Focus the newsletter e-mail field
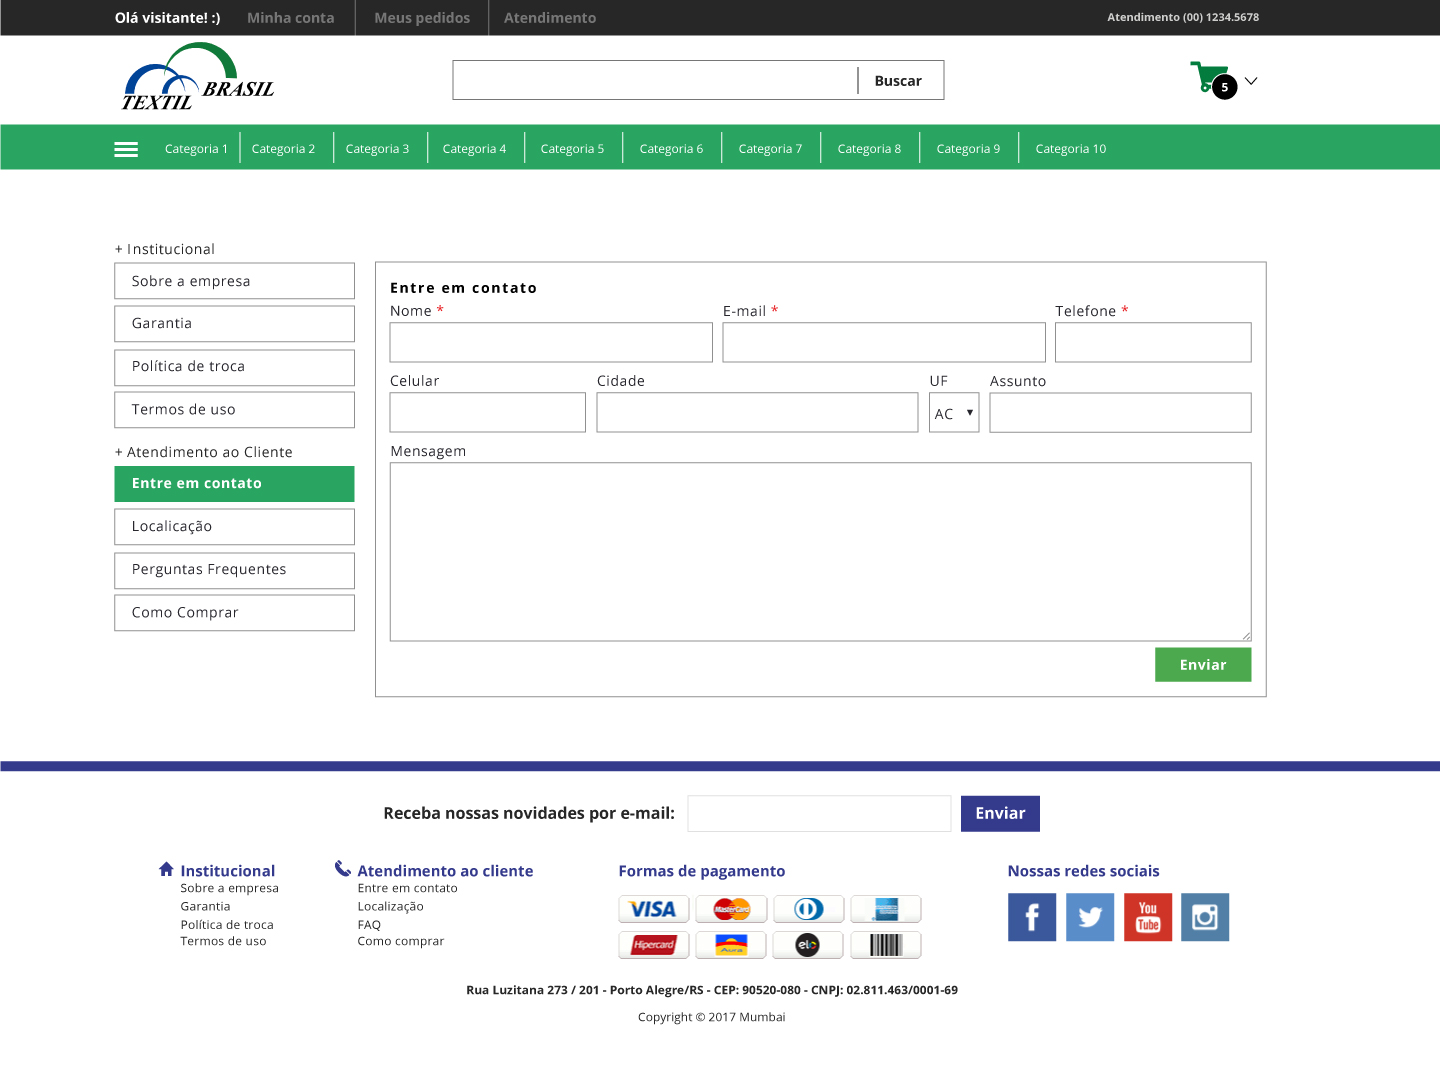Viewport: 1440px width, 1092px height. pos(819,814)
